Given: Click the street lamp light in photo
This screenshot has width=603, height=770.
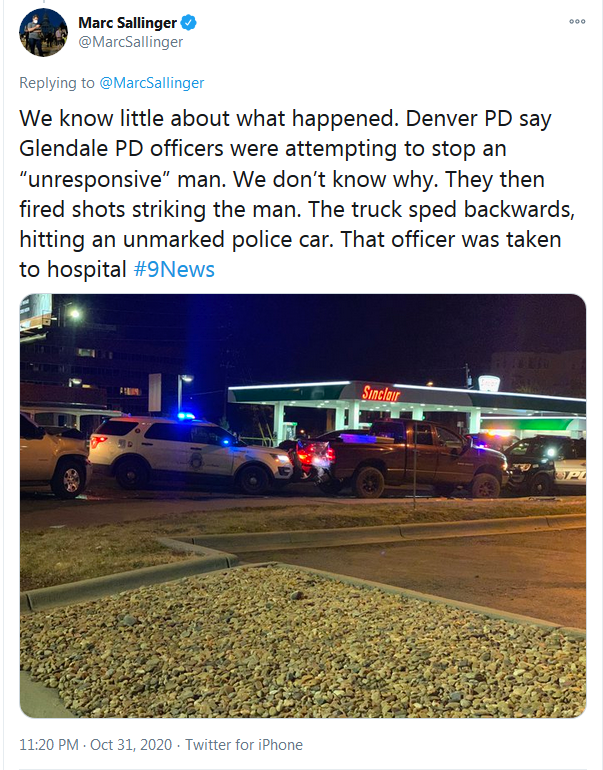Looking at the screenshot, I should click(74, 313).
